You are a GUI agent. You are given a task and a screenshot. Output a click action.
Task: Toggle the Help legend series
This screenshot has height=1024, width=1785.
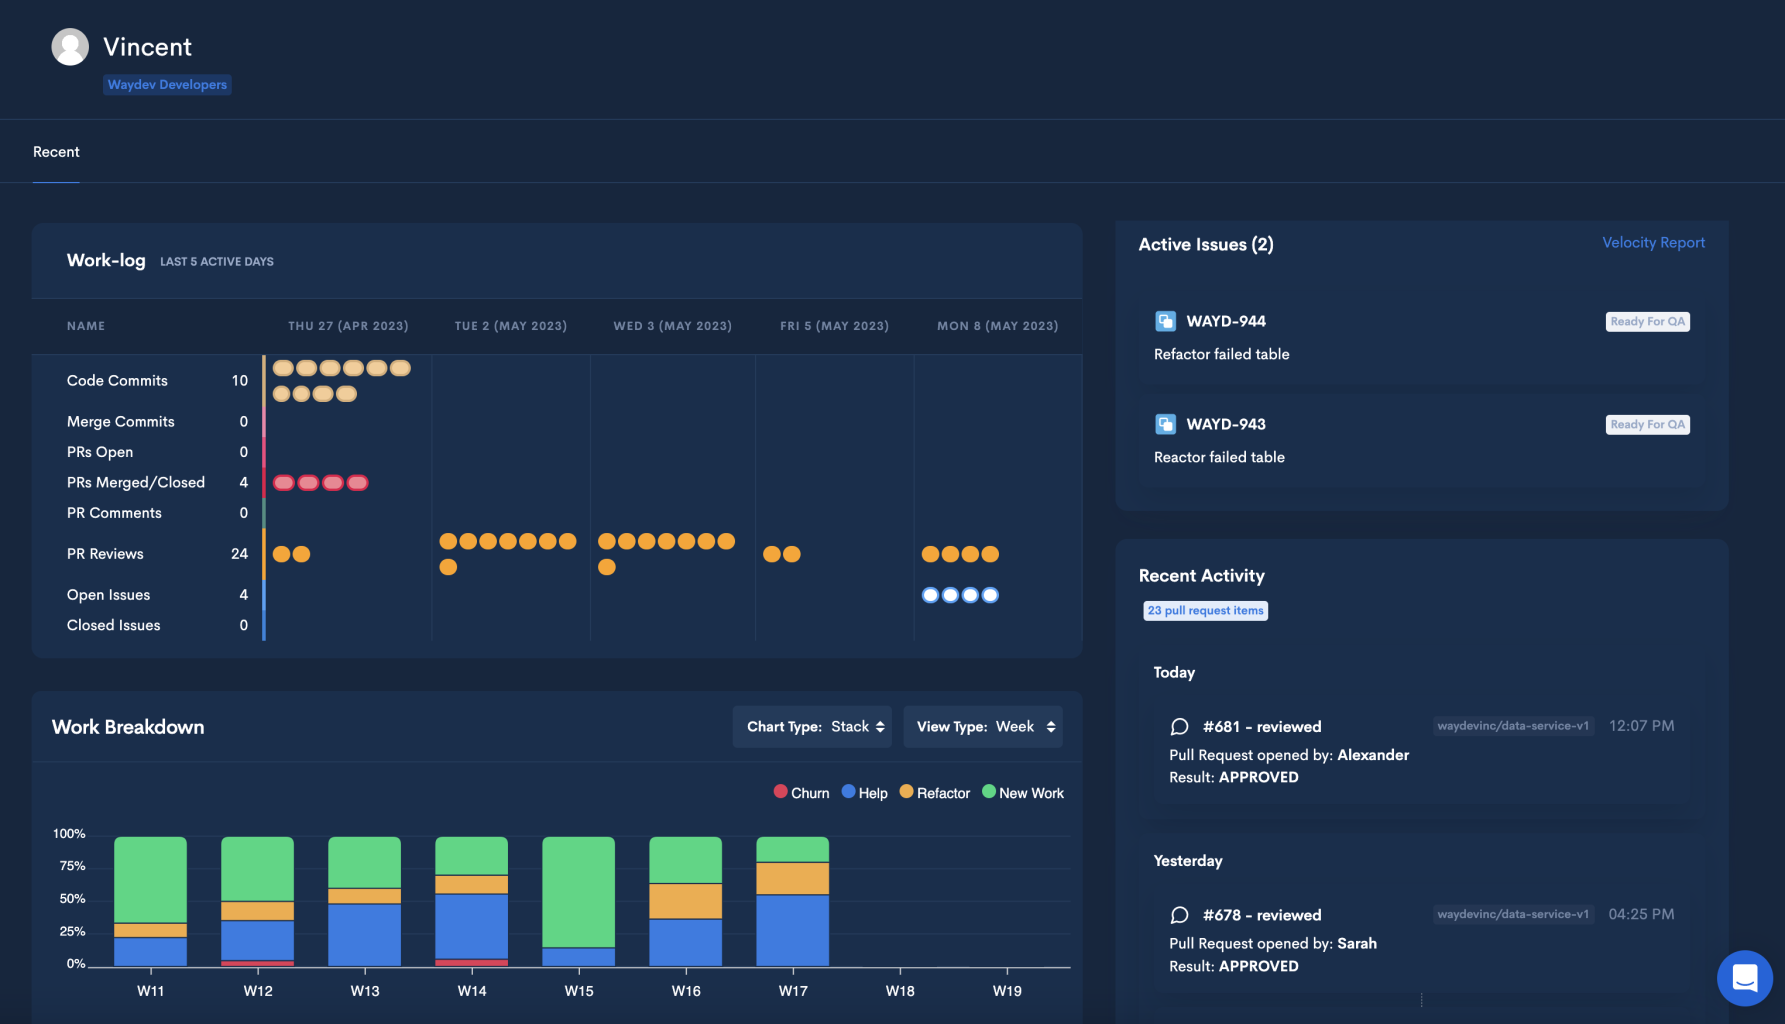(x=864, y=792)
